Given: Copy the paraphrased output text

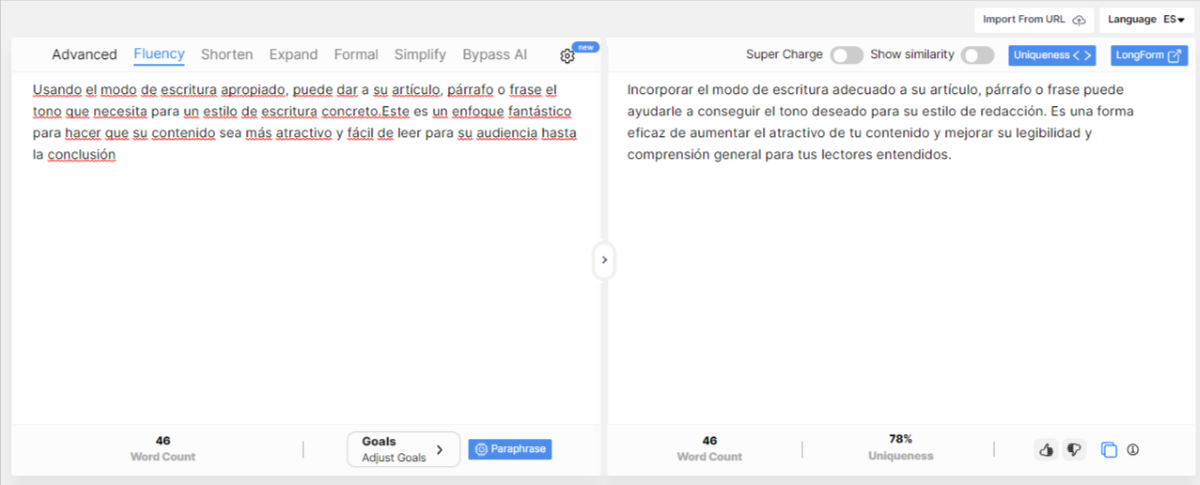Looking at the screenshot, I should point(1108,450).
